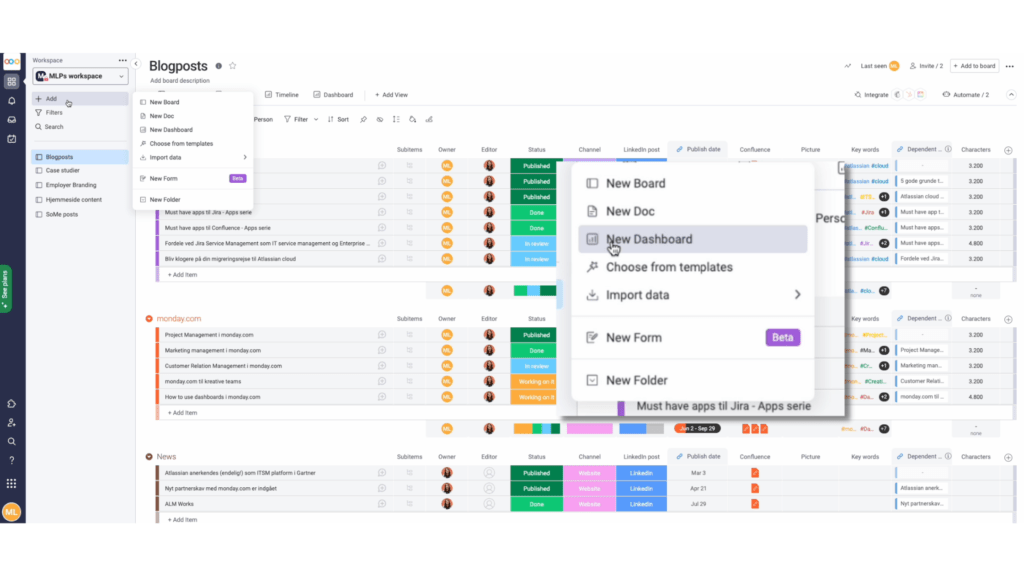Add a column with plus in News header
The width and height of the screenshot is (1024, 576).
point(1008,457)
